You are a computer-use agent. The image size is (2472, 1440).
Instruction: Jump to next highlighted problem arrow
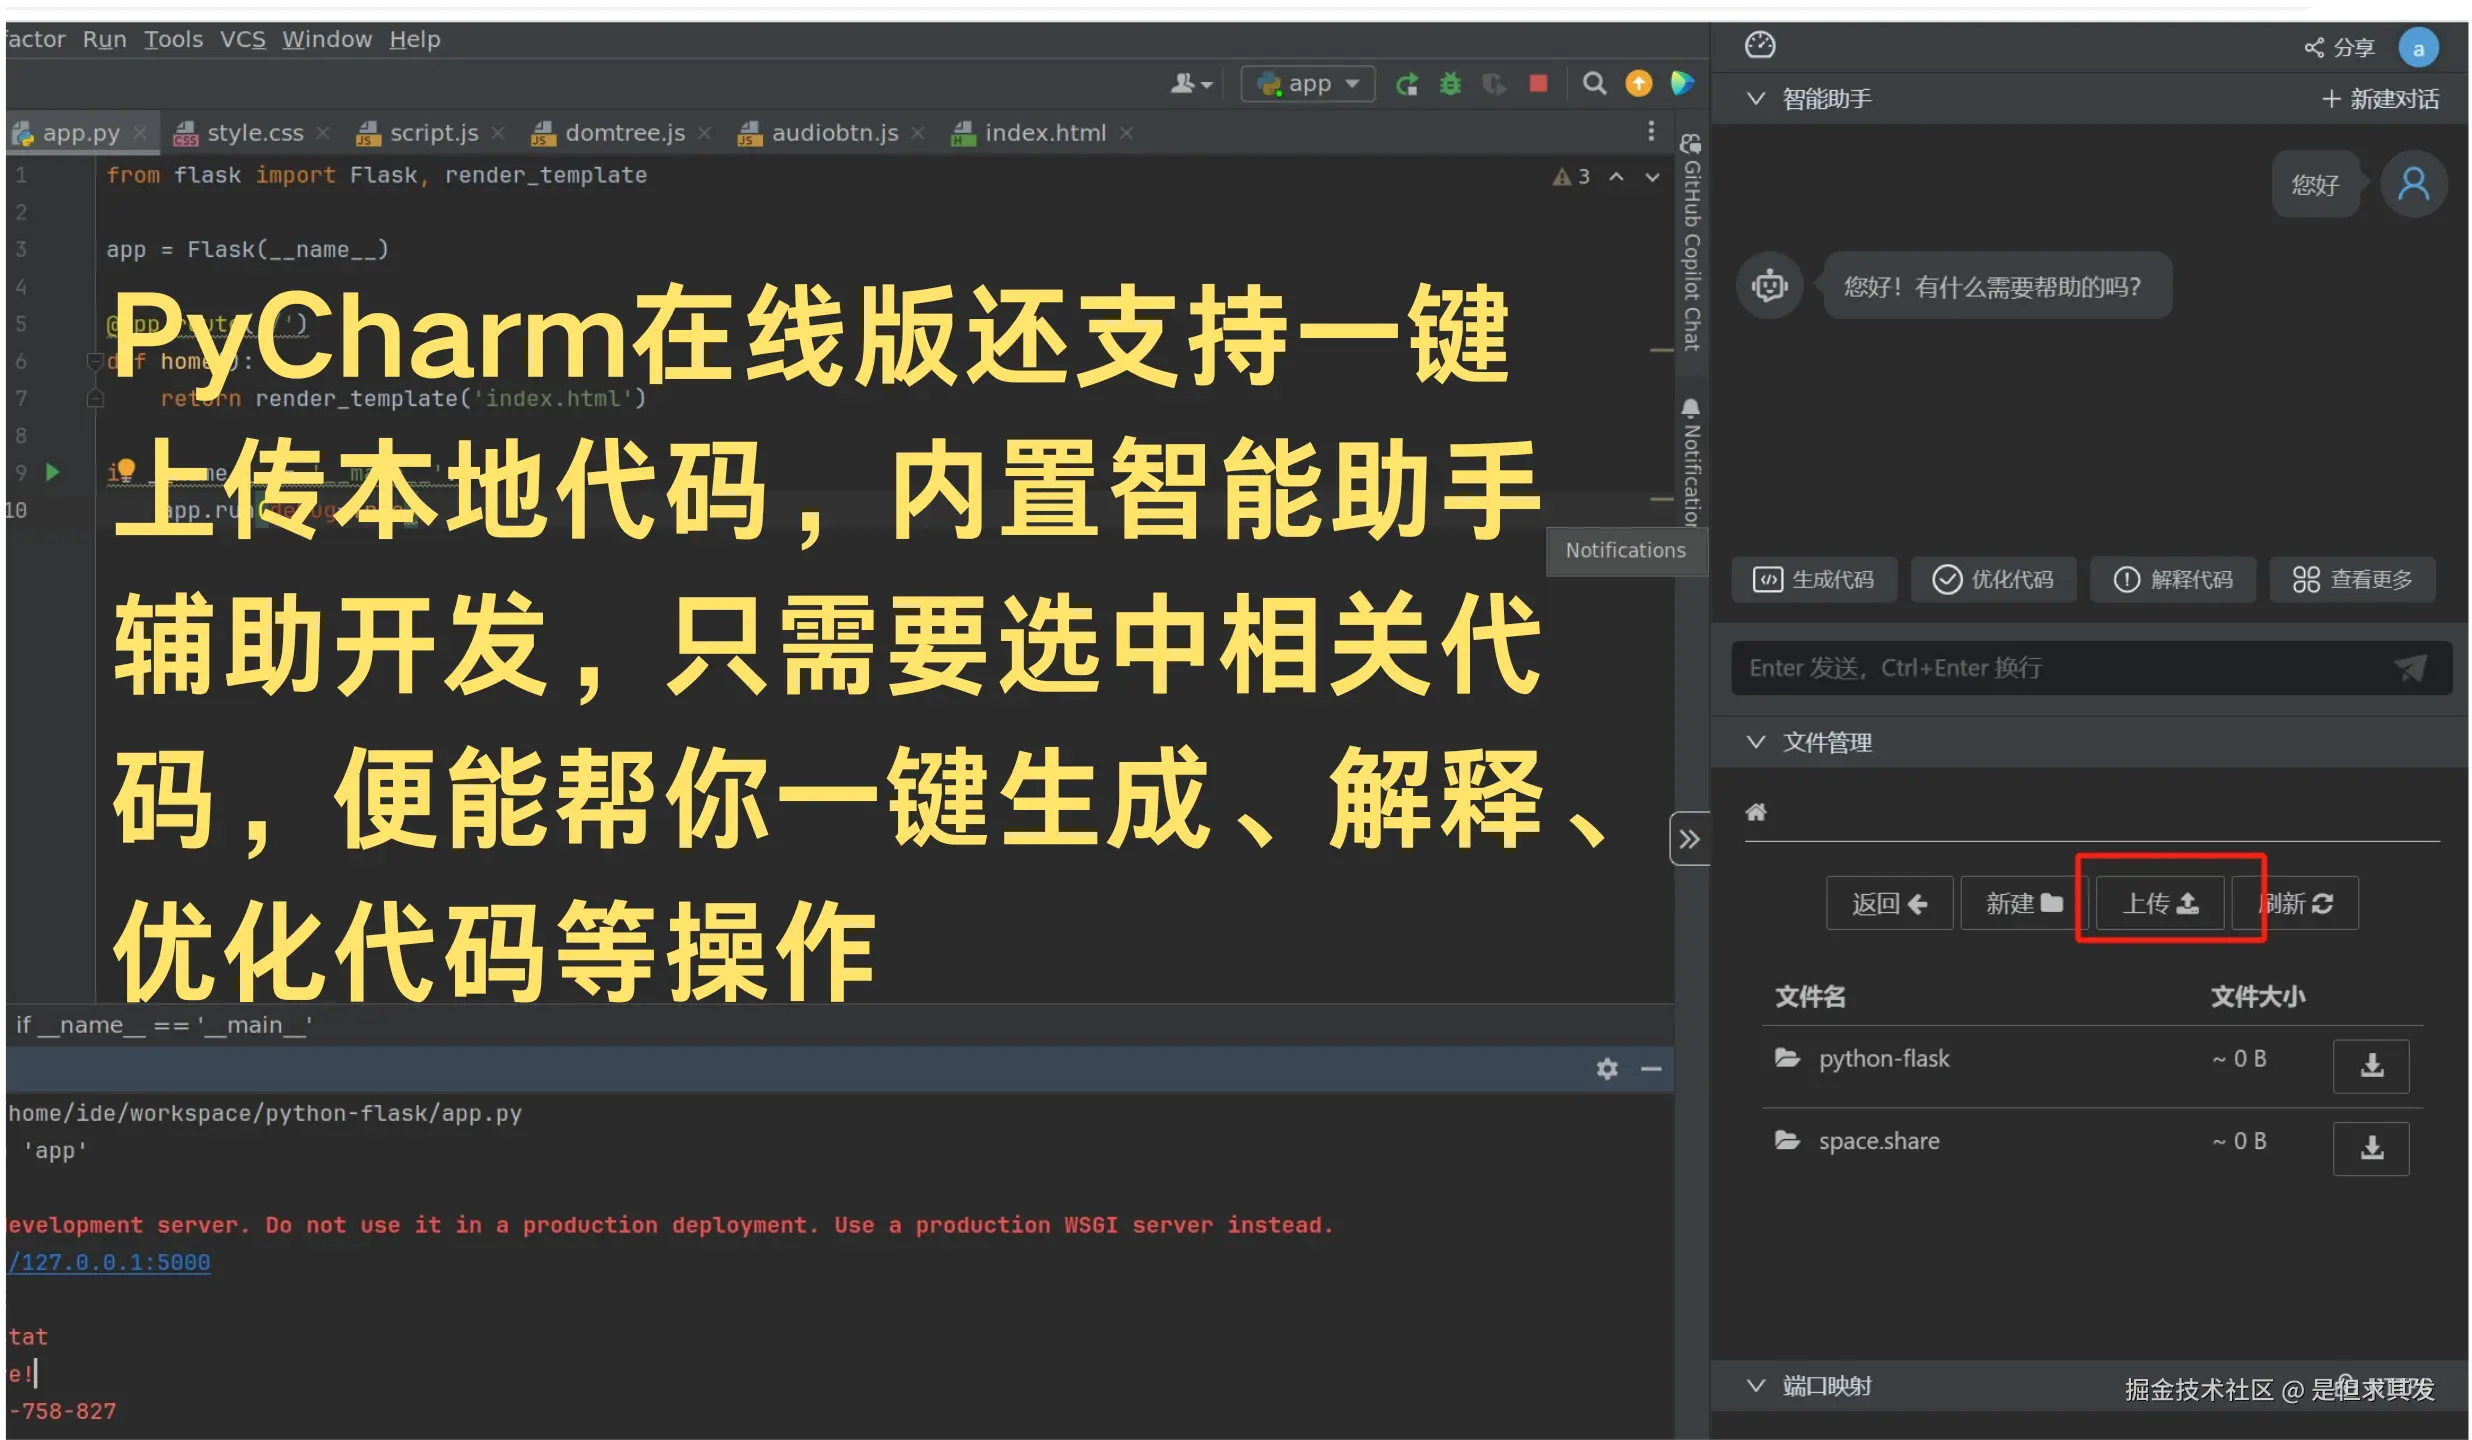tap(1652, 177)
